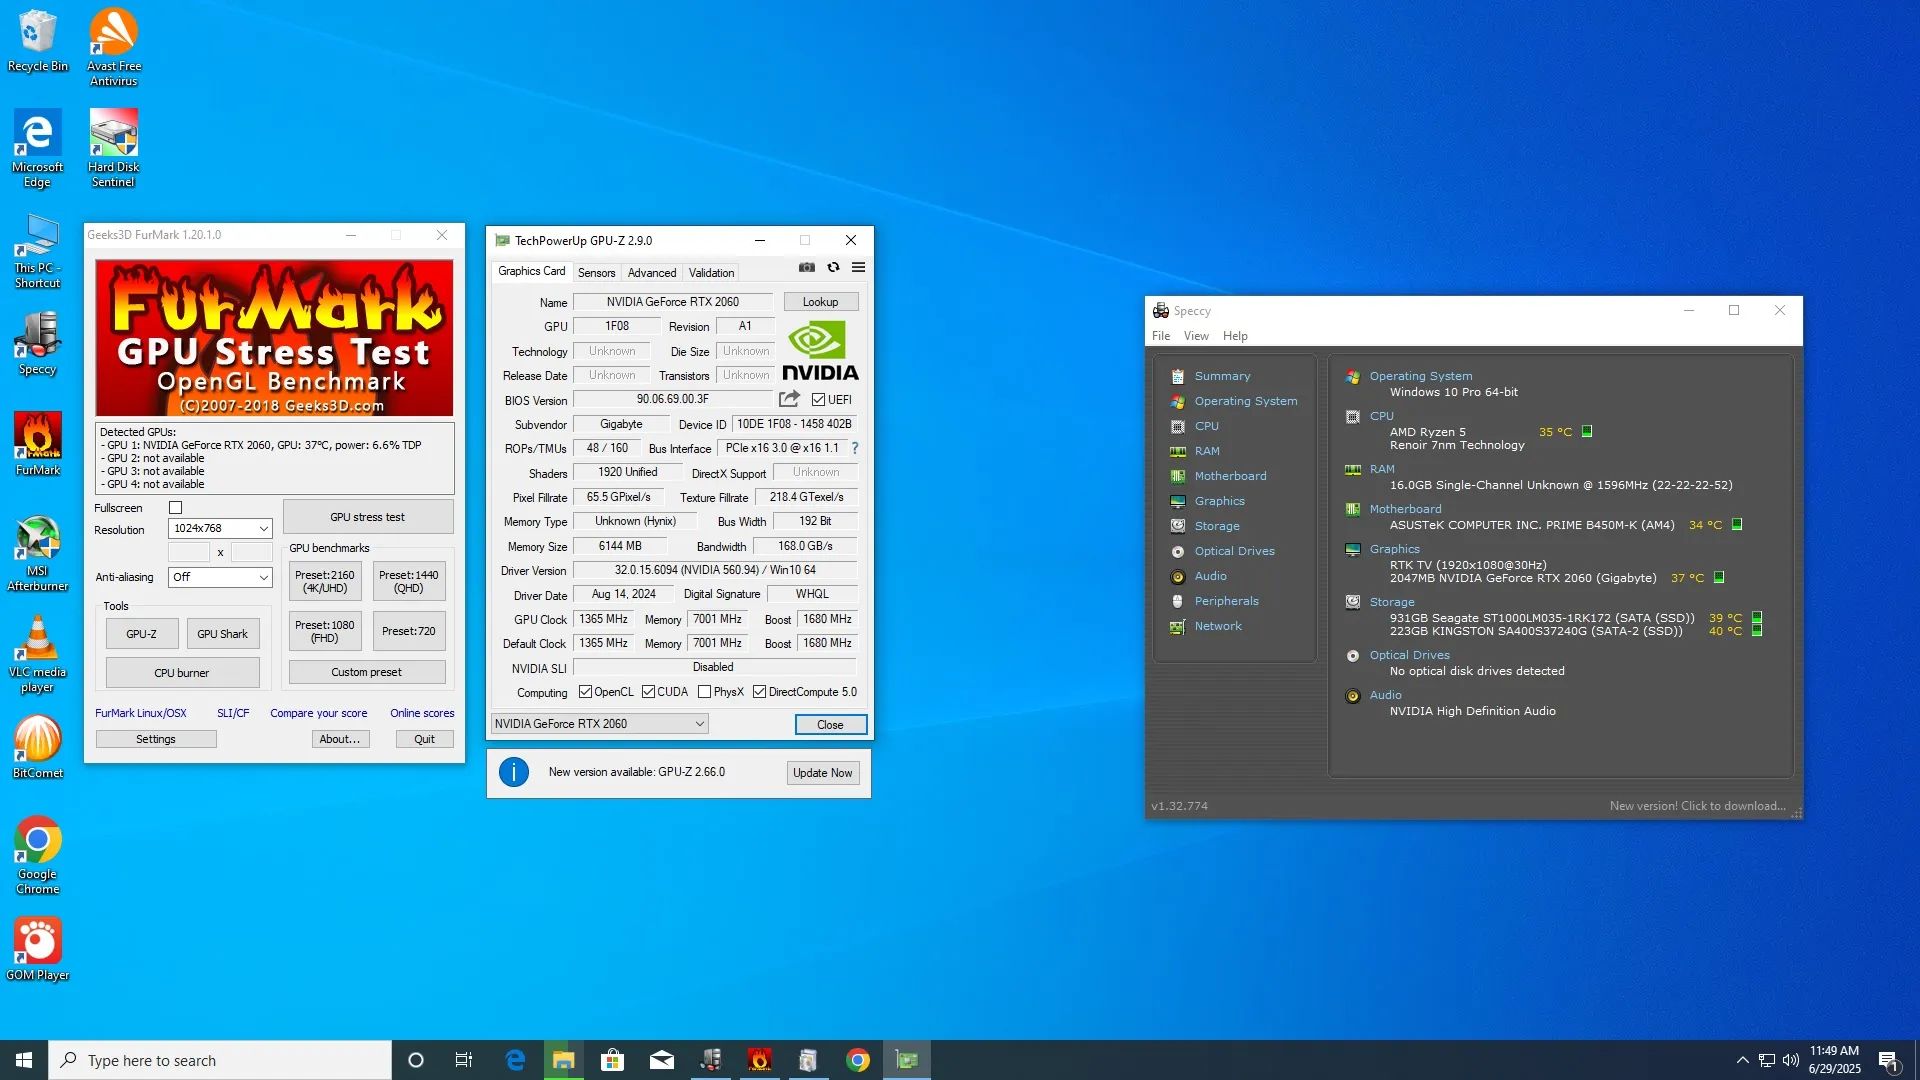This screenshot has width=1920, height=1080.
Task: Open the GPU-Z hamburger menu icon
Action: 858,268
